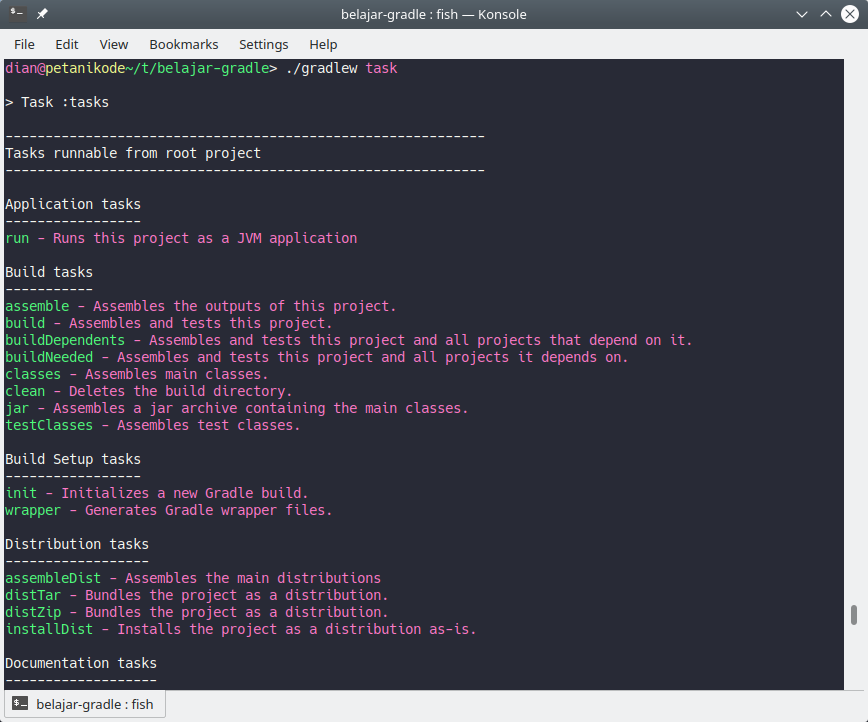Select the belajar-gradle : fish tab
The image size is (868, 722).
click(x=95, y=704)
